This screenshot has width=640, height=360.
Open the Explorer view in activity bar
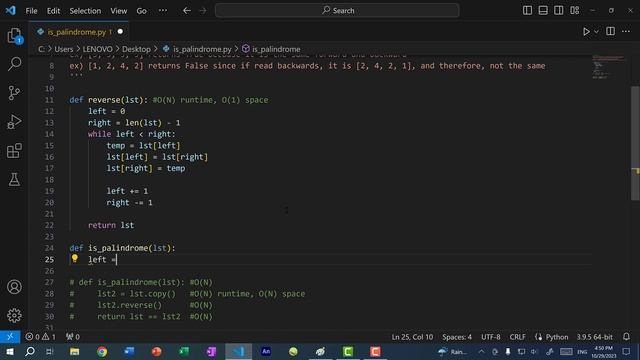point(14,36)
